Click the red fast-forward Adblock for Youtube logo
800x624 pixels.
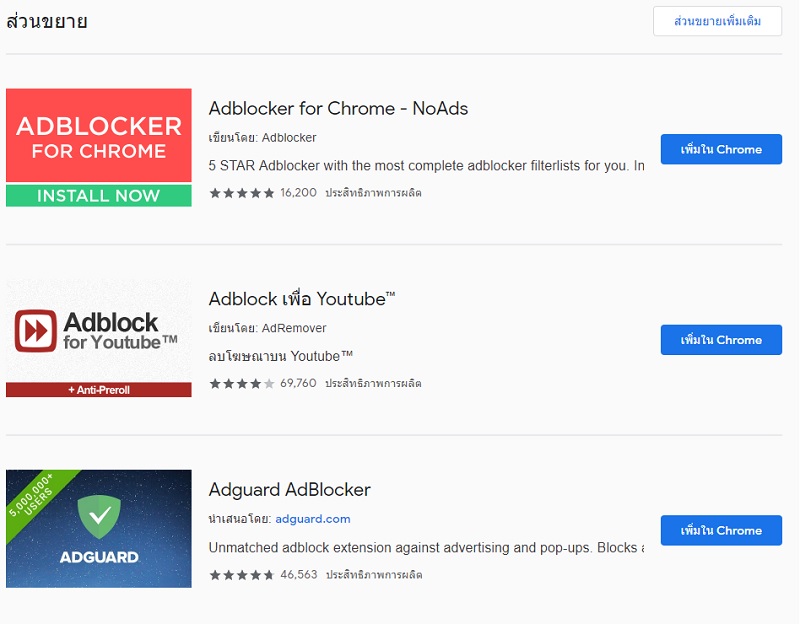(x=35, y=331)
